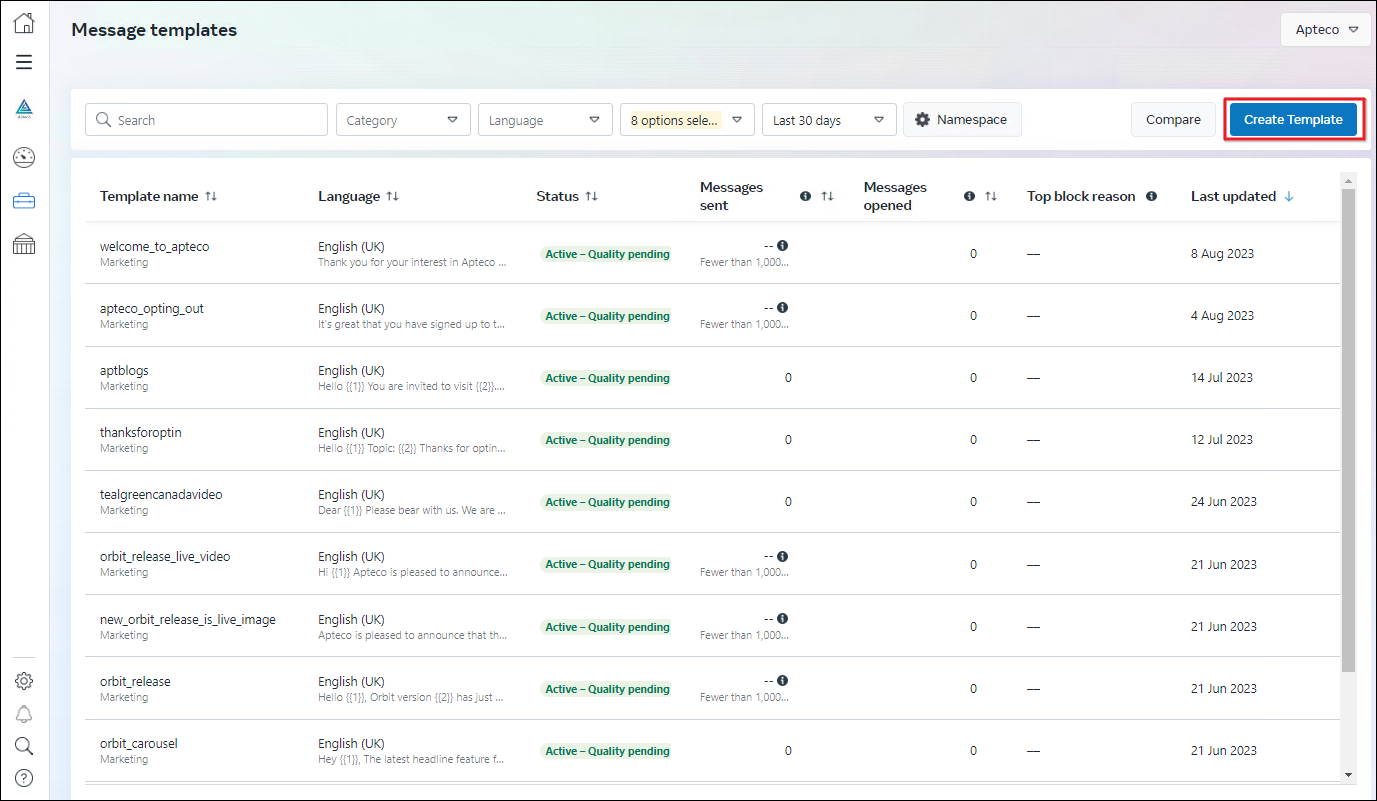The image size is (1377, 801).
Task: Click the 12 Jul 2023 date cell
Action: [1222, 440]
